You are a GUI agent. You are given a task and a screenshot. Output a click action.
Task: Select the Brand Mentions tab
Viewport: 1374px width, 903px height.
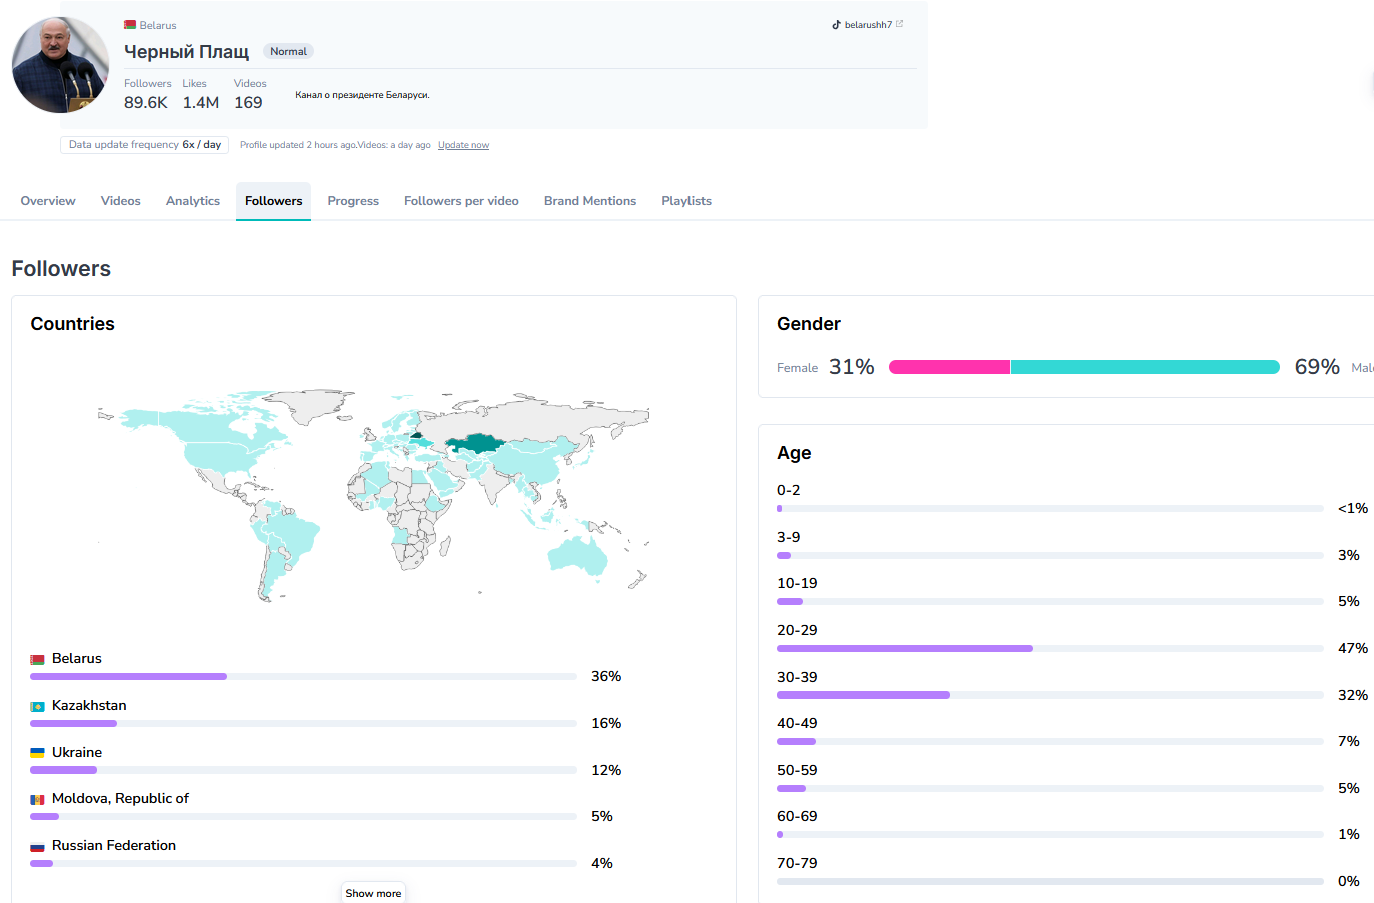coord(590,201)
